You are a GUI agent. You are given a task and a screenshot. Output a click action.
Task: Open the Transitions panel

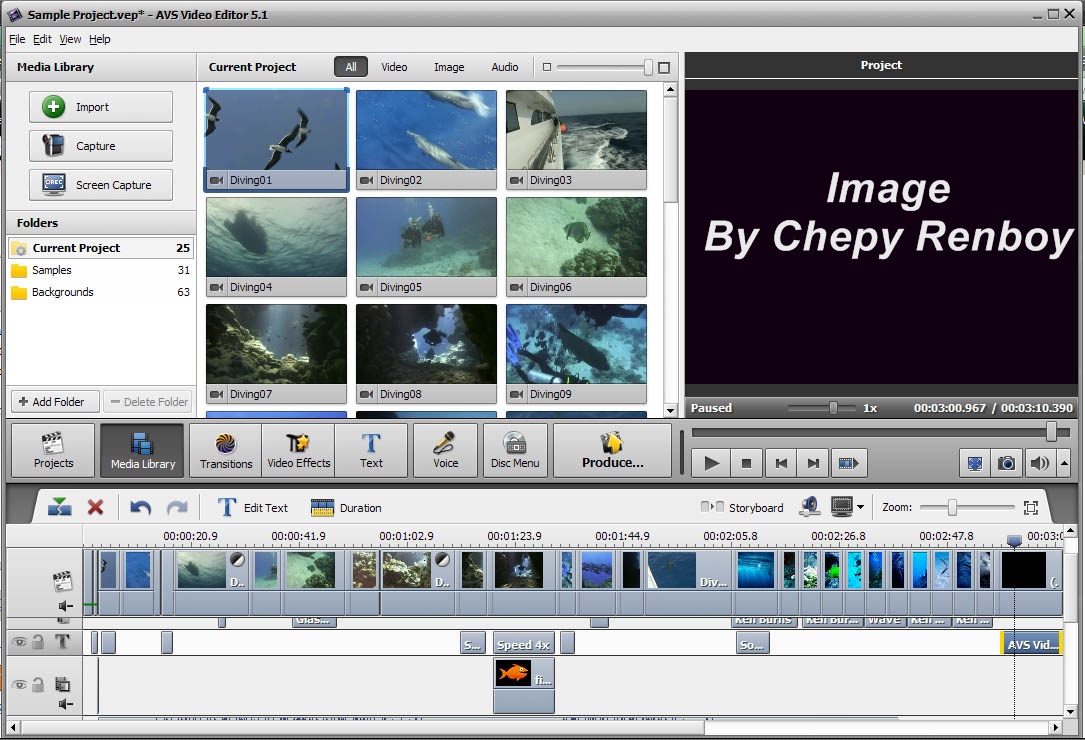coord(226,451)
